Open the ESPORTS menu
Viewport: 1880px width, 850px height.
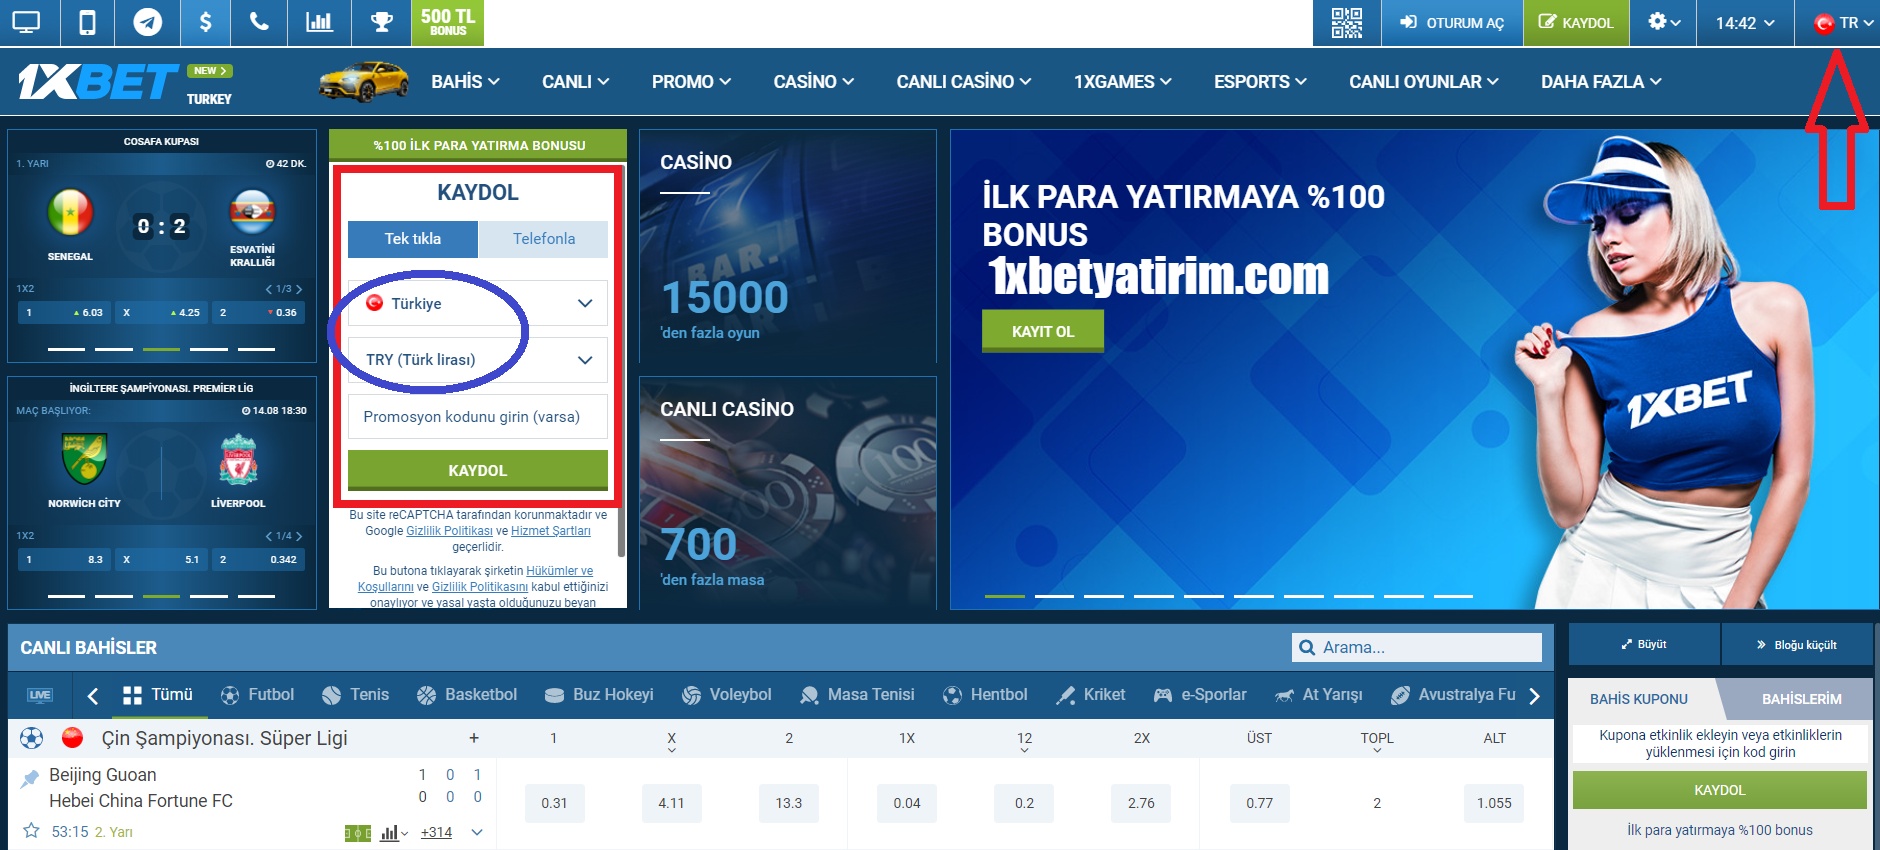1260,82
